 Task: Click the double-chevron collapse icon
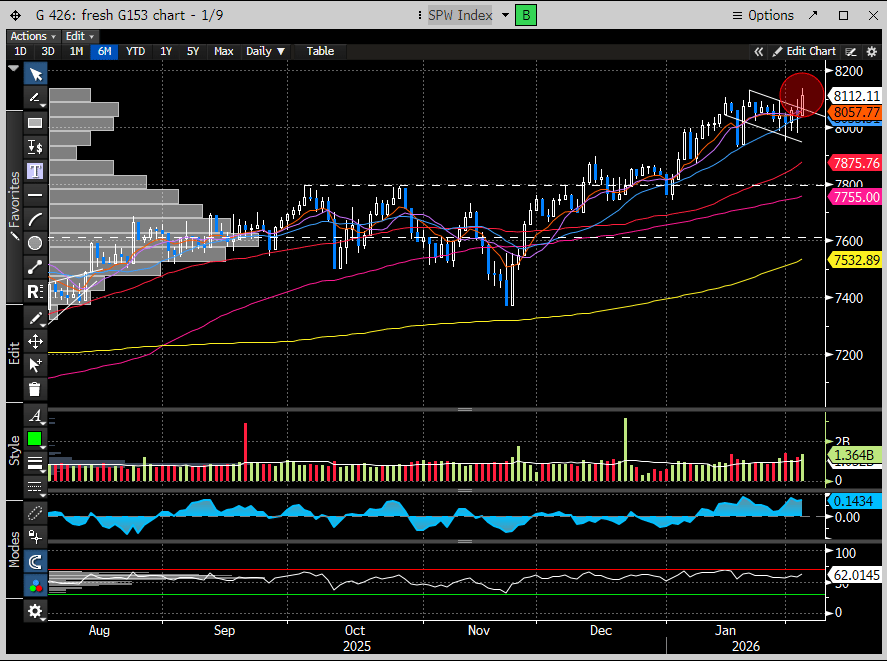coord(759,51)
